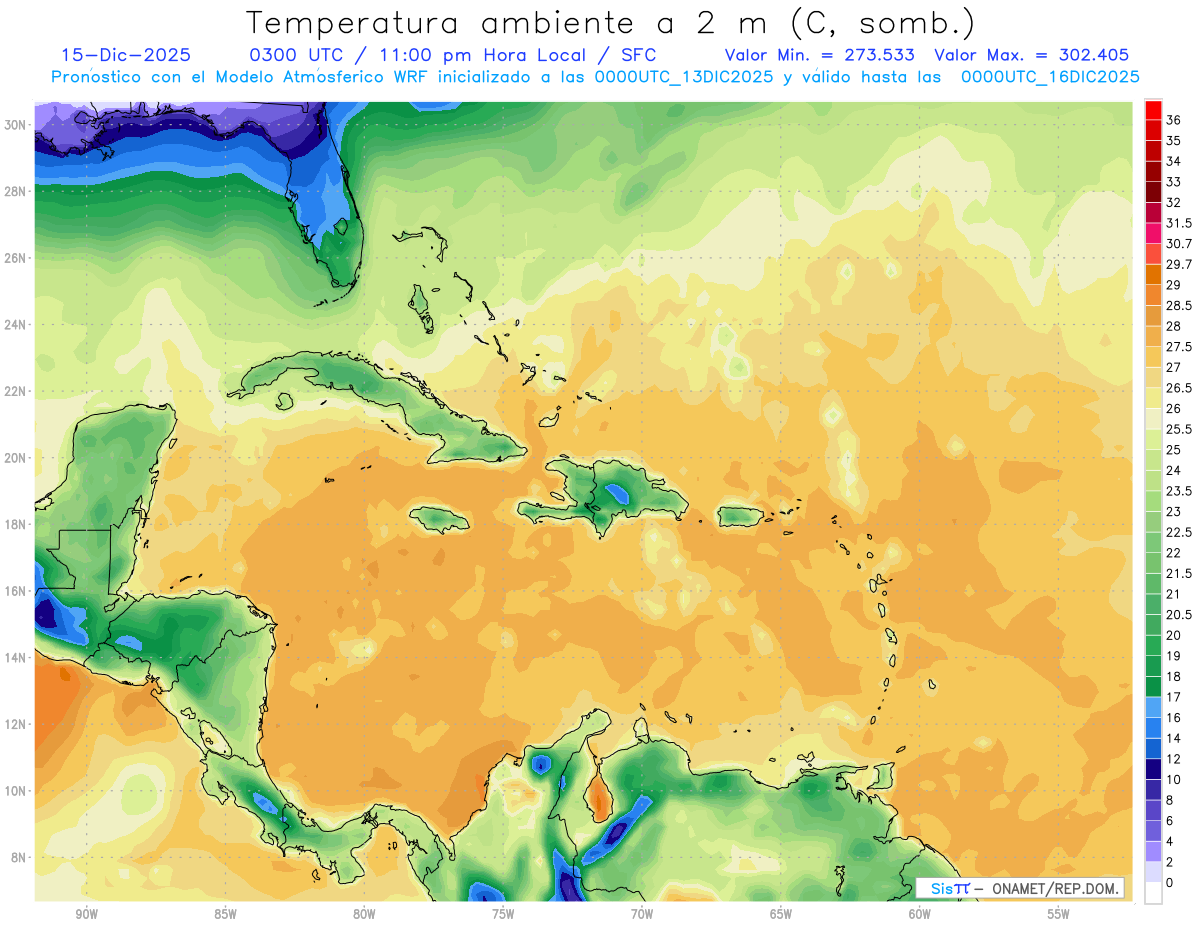Select the "70W" longitude label
Screen dimensions: 1200x927
(642, 914)
